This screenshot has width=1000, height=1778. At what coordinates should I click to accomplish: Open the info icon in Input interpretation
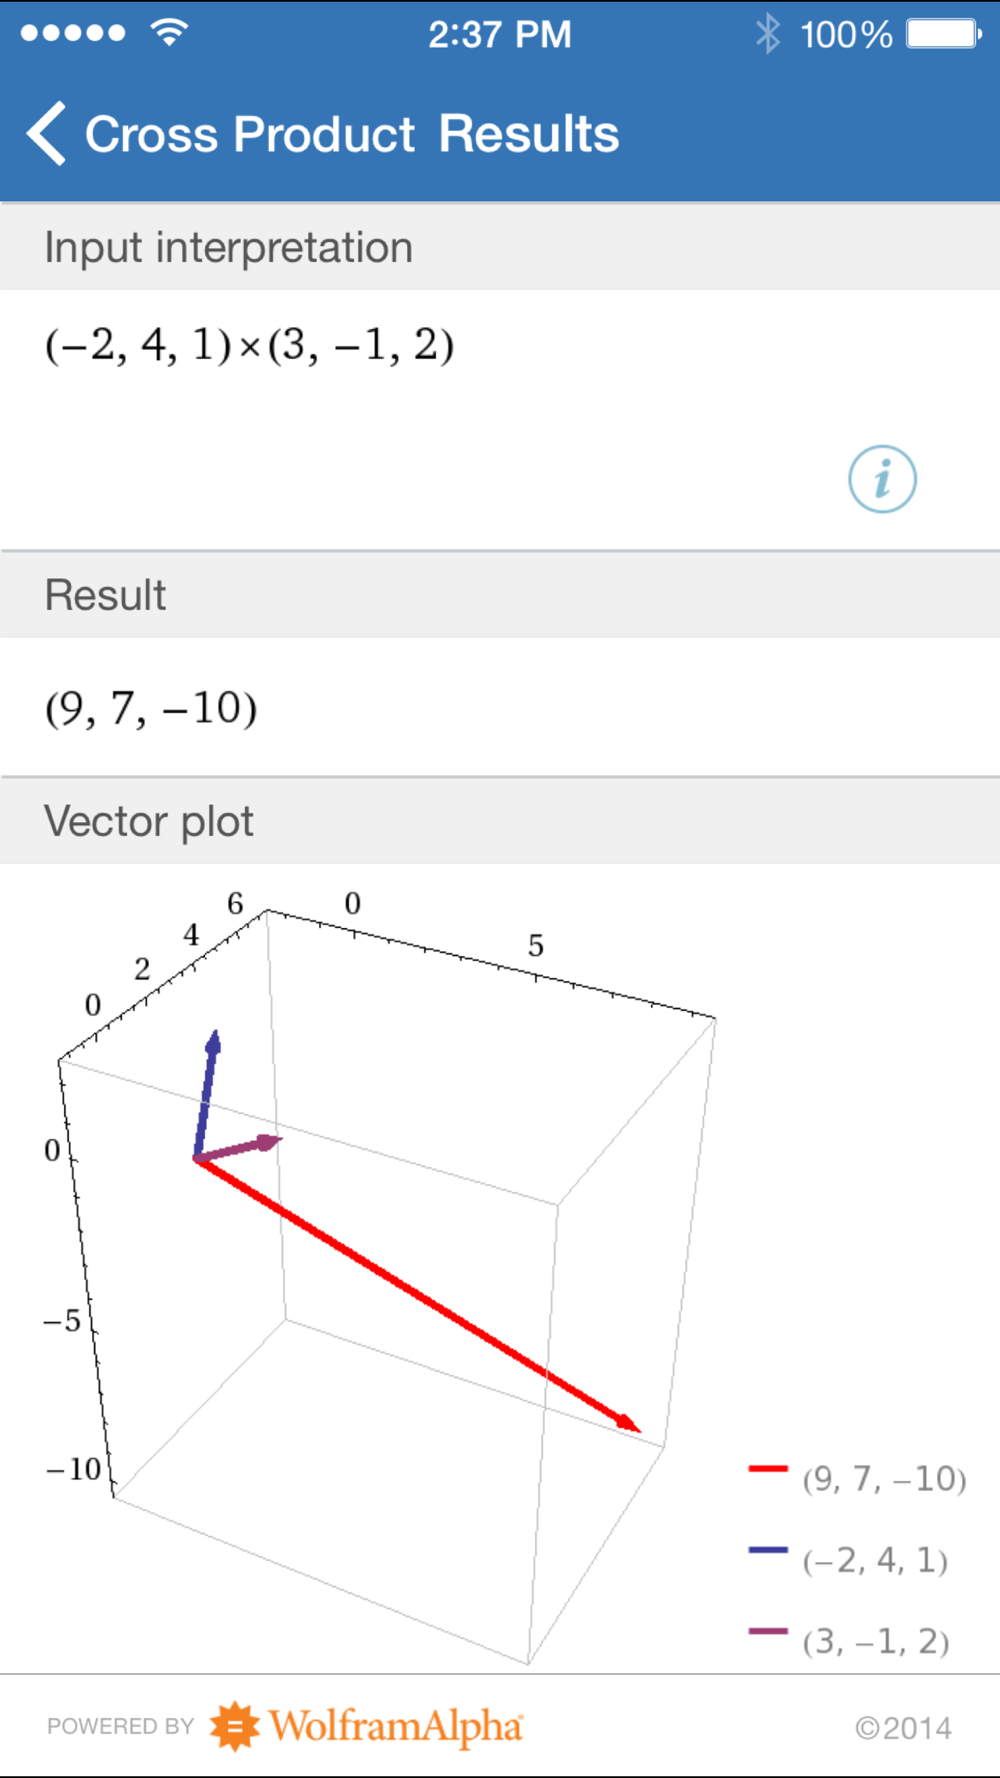(882, 479)
